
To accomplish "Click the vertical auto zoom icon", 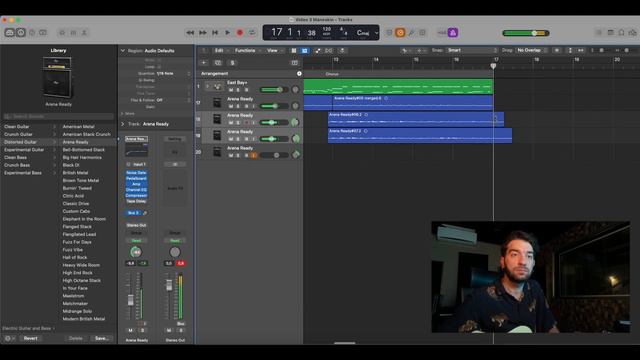I will pos(570,50).
